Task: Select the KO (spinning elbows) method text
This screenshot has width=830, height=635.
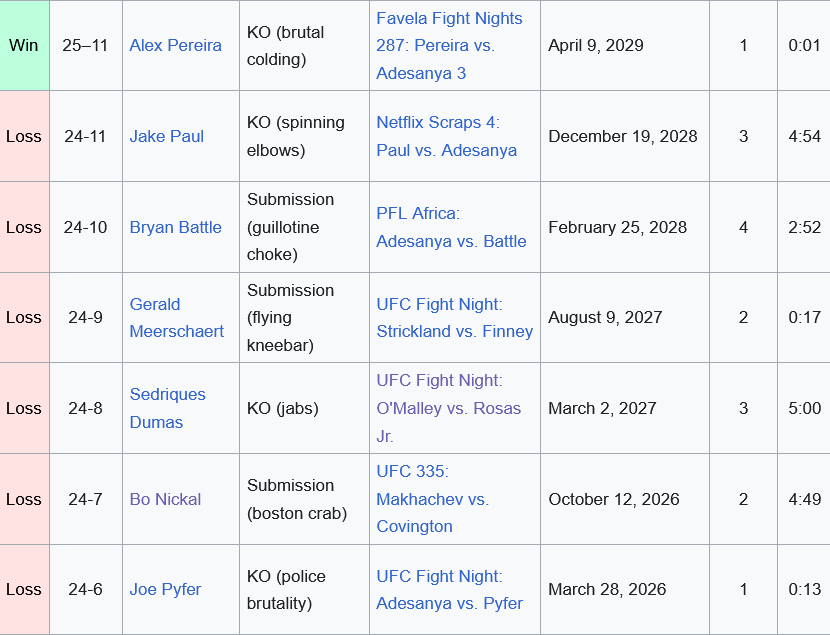Action: (x=295, y=137)
